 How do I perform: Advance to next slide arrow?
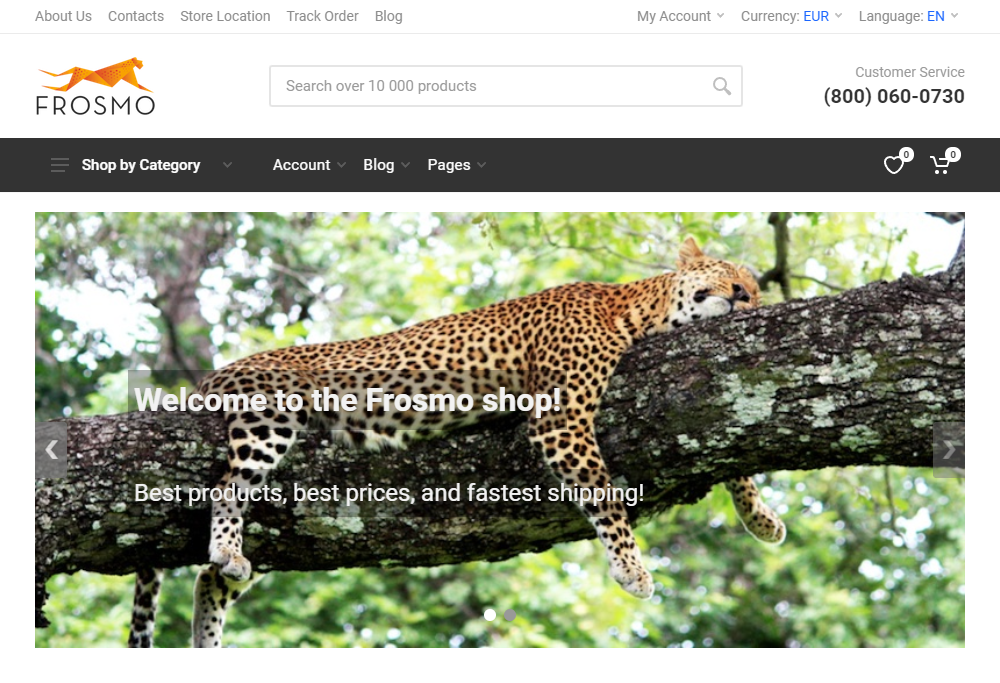[x=948, y=449]
